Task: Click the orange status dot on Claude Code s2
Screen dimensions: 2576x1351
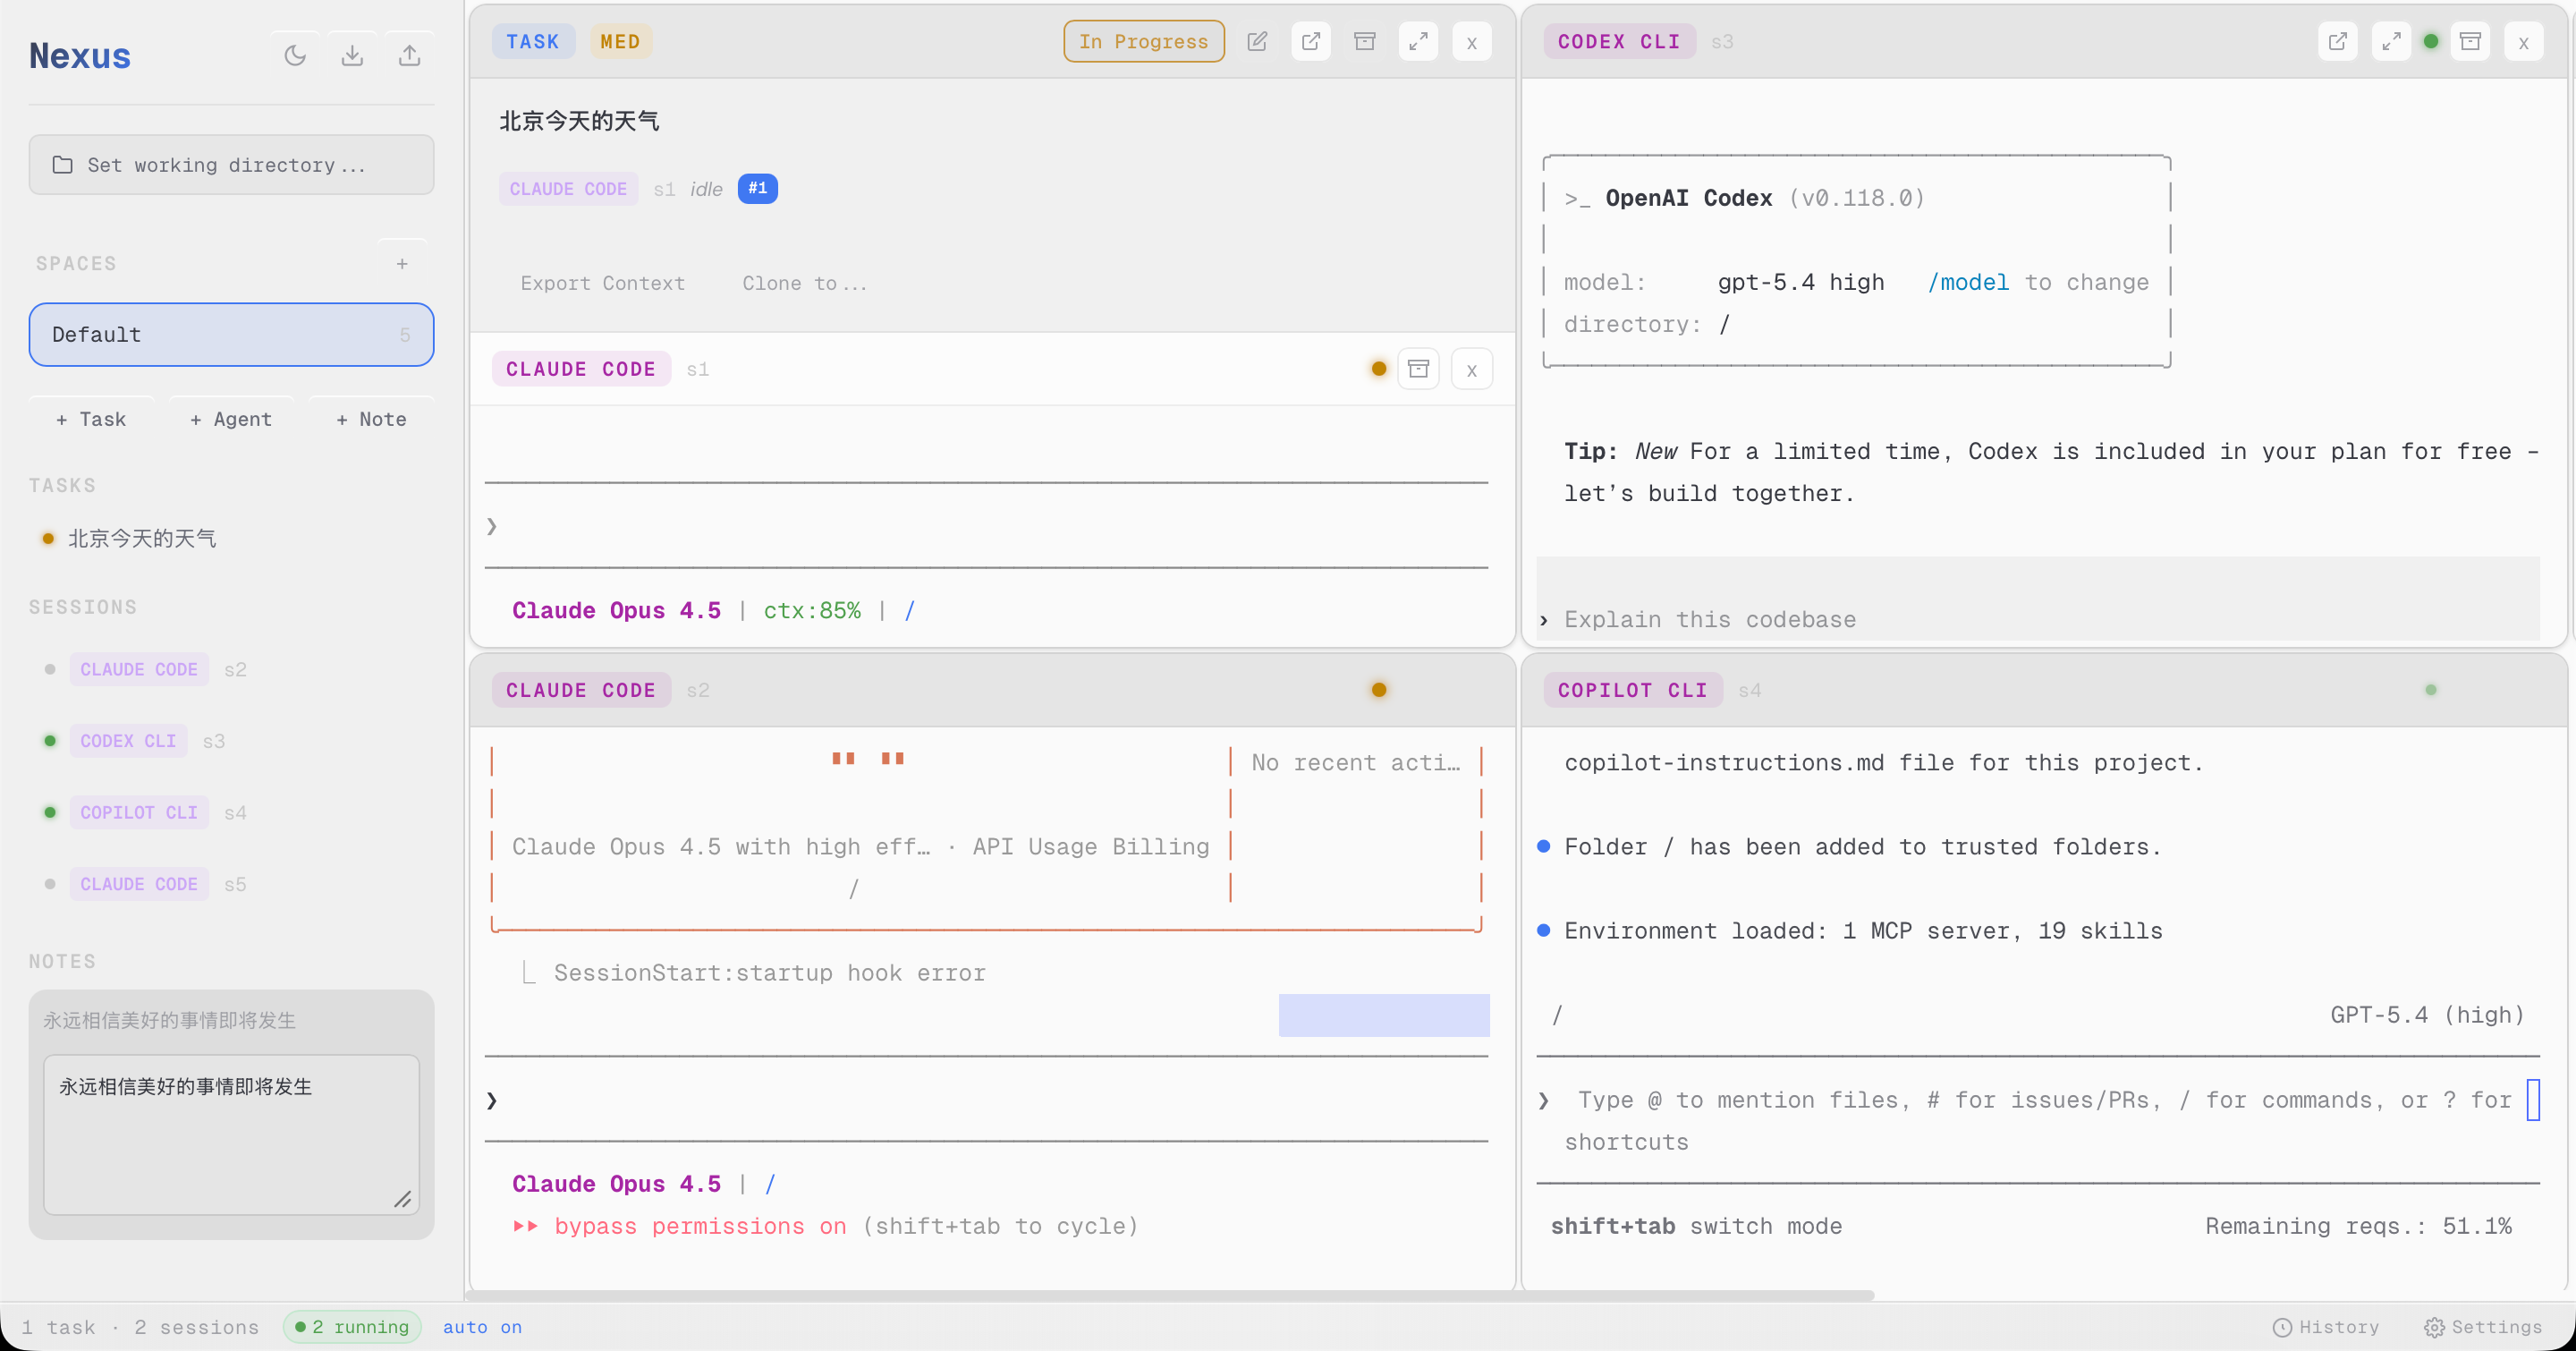Action: [x=1379, y=689]
